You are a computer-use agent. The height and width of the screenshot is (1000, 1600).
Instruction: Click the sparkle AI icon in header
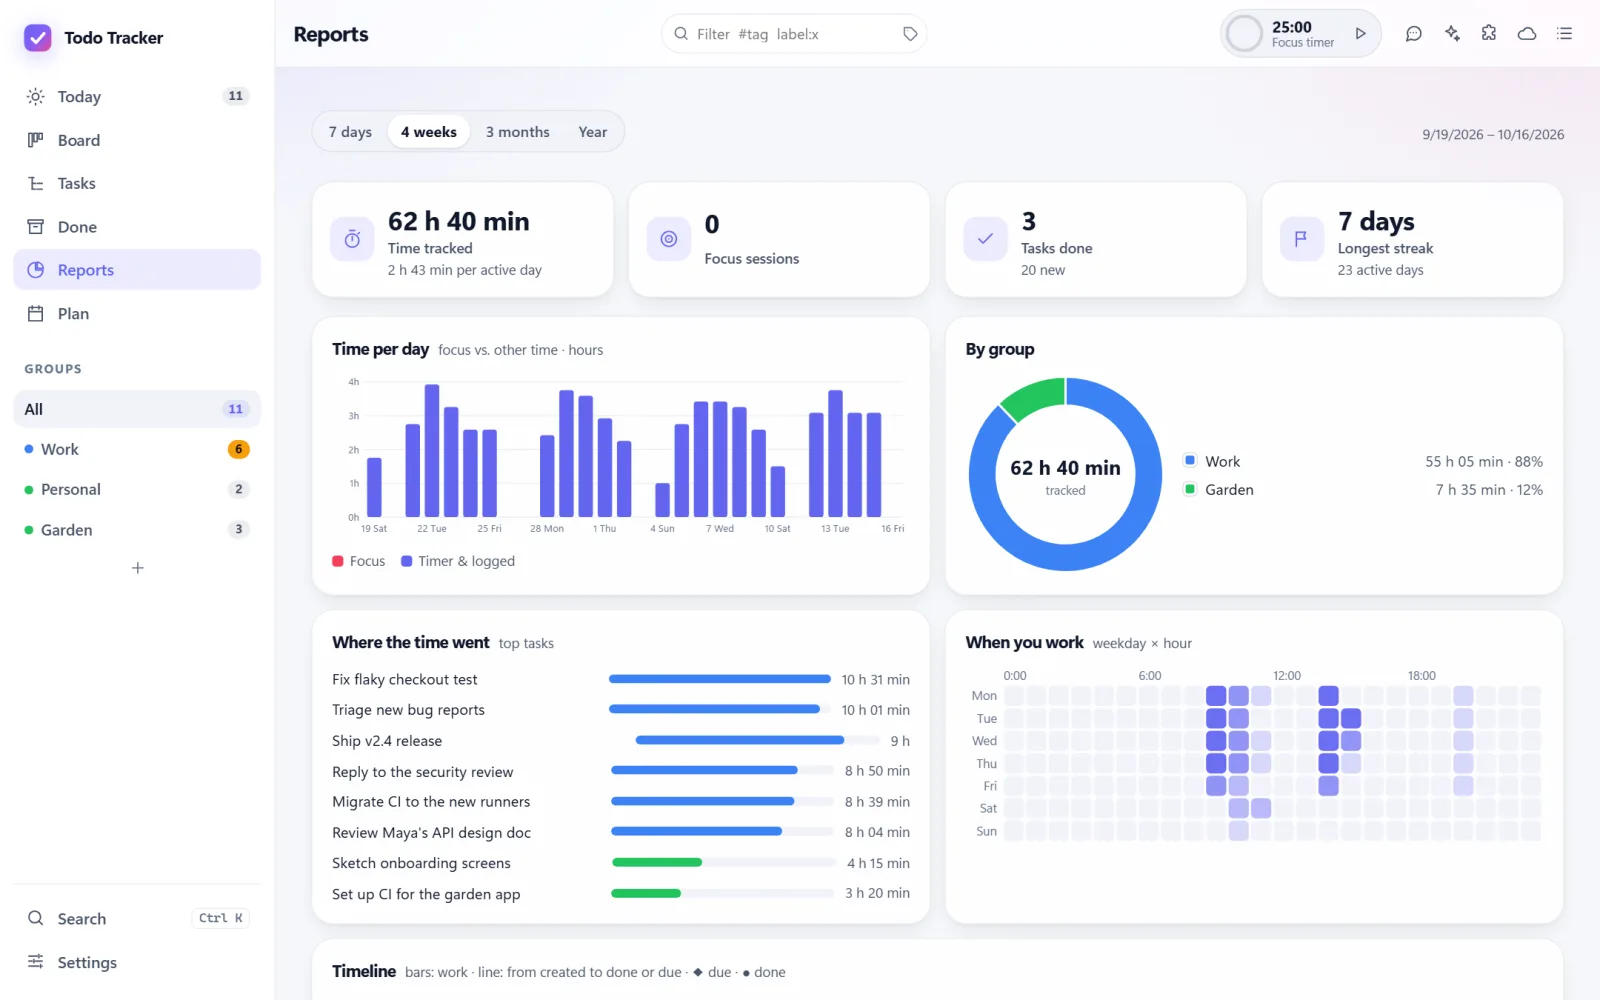1452,34
